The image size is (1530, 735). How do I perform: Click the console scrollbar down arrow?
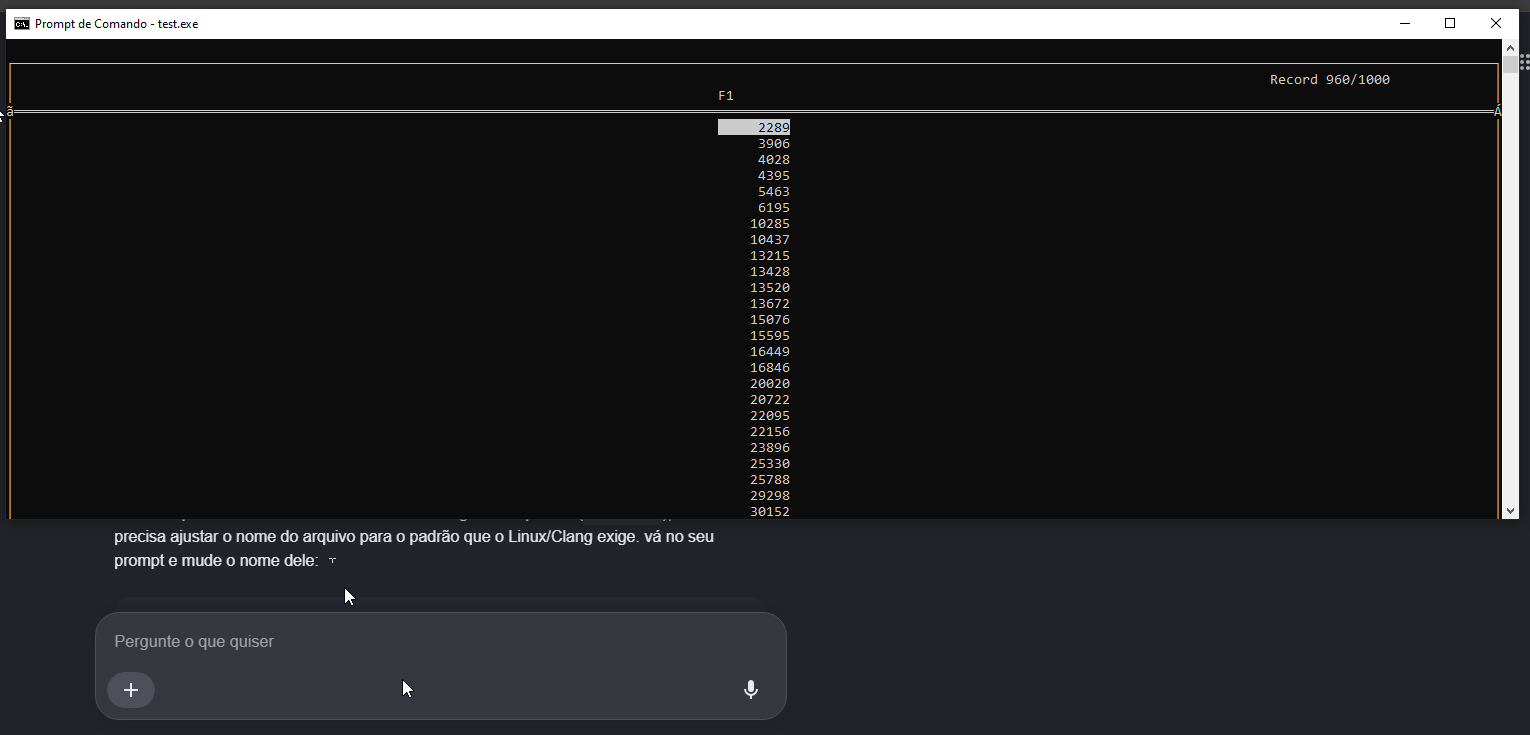point(1510,511)
